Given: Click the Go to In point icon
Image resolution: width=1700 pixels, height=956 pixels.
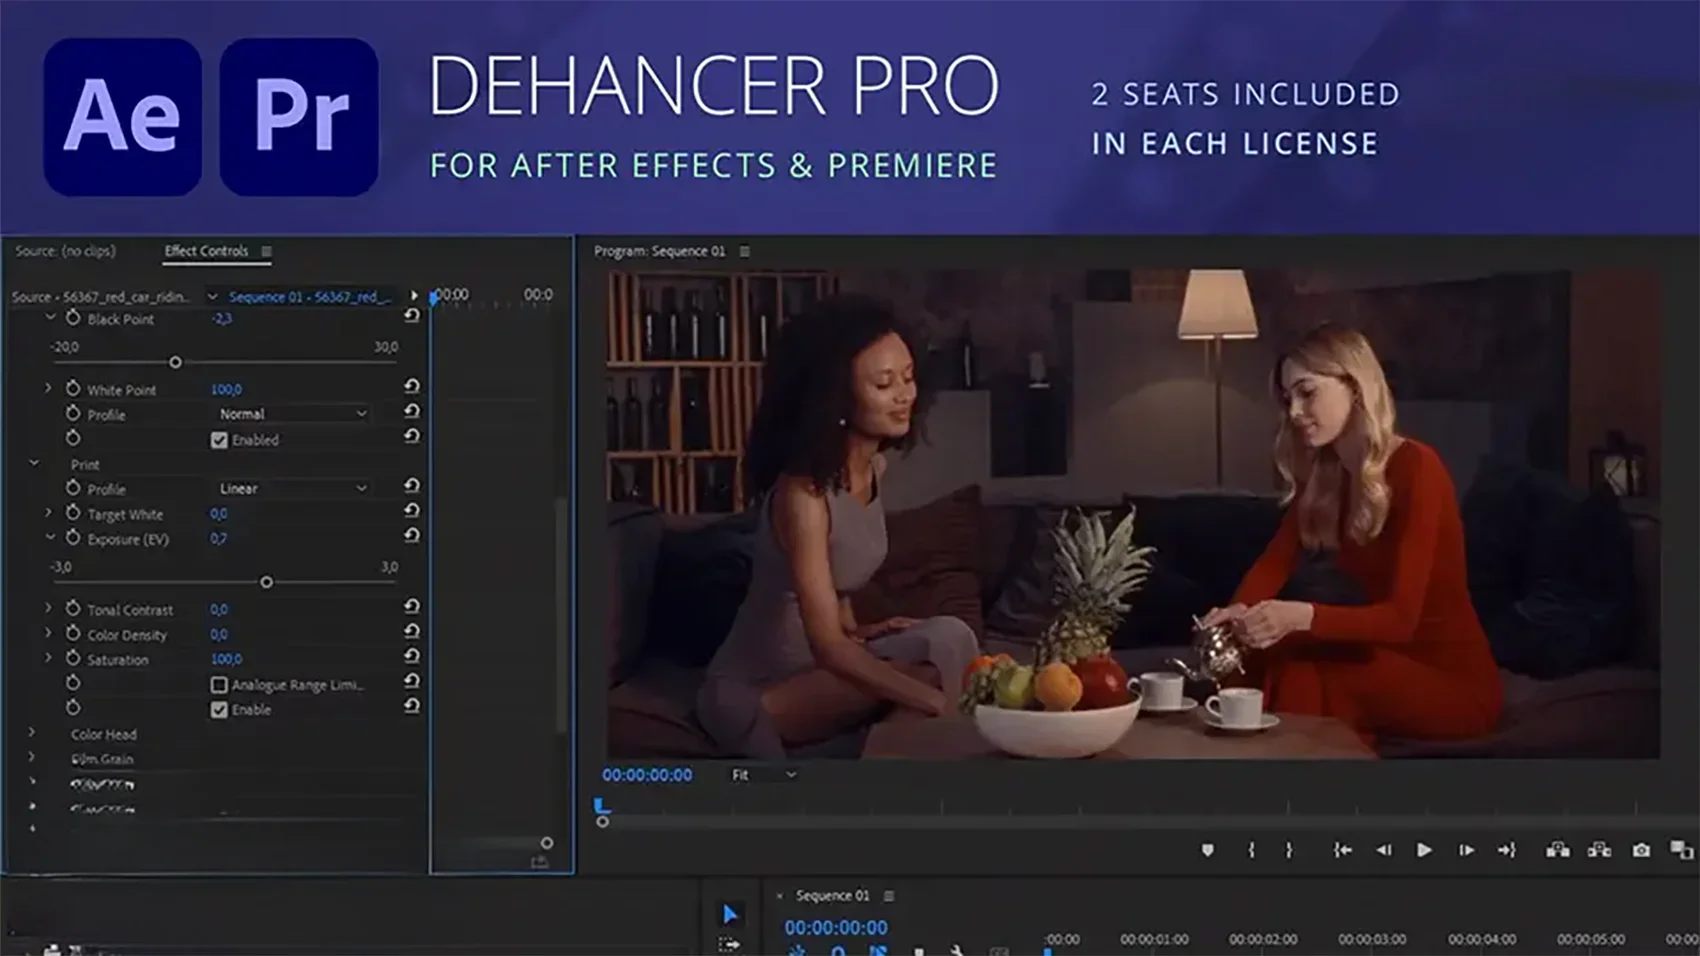Looking at the screenshot, I should (x=1342, y=850).
